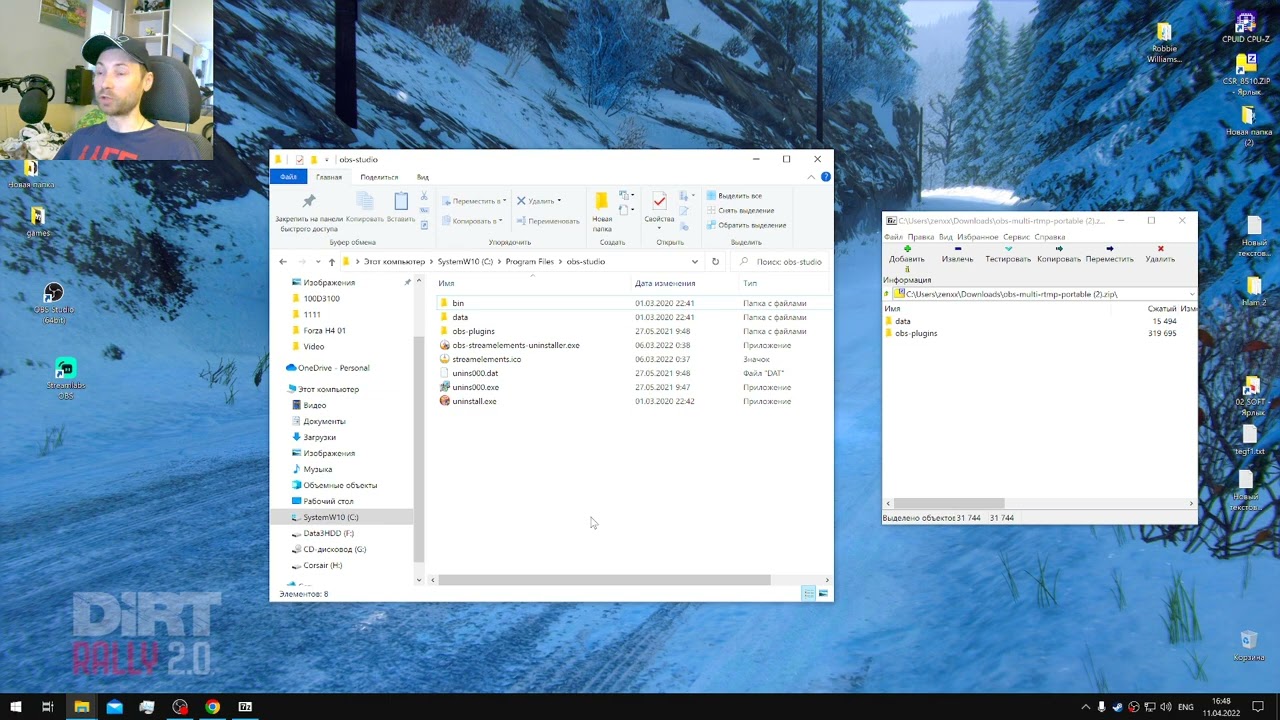Click the 7-Zip Move arrow icon
1280x720 pixels.
(1110, 249)
